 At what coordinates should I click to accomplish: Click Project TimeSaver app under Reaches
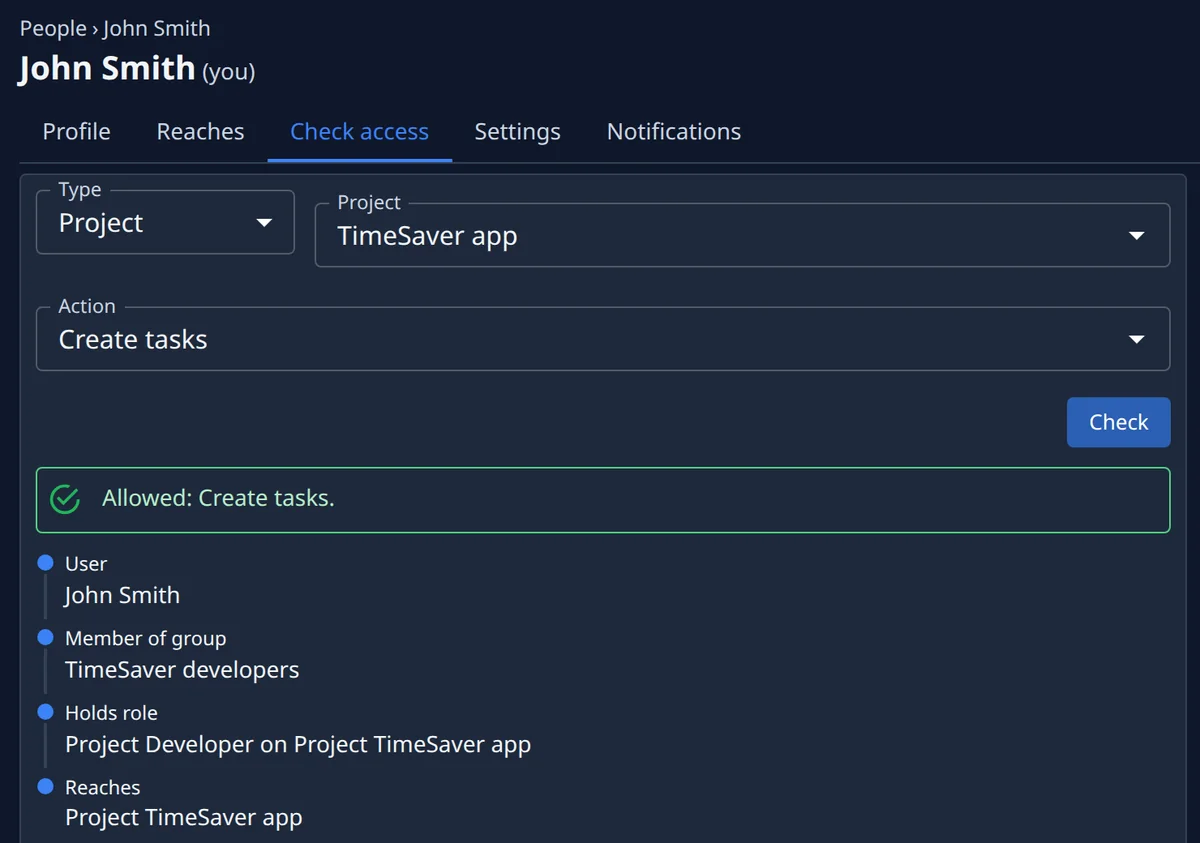coord(183,818)
